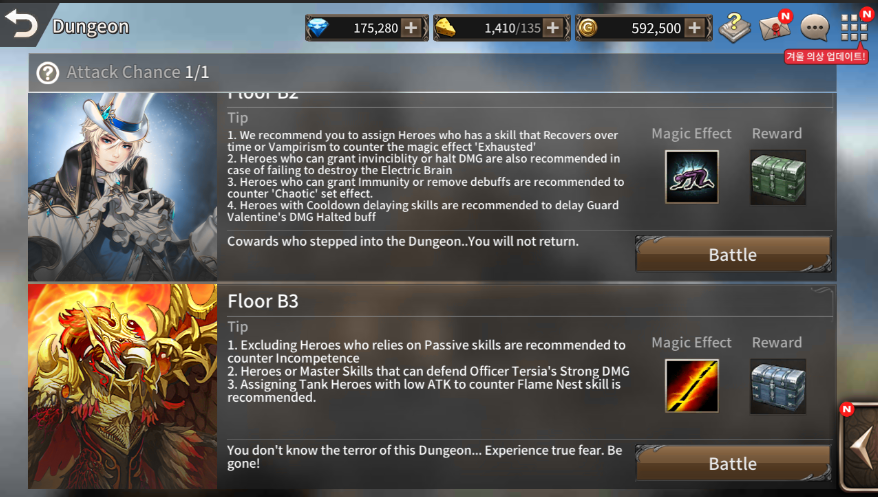Expand the side panel arrow tab
The image size is (878, 497).
coord(860,446)
